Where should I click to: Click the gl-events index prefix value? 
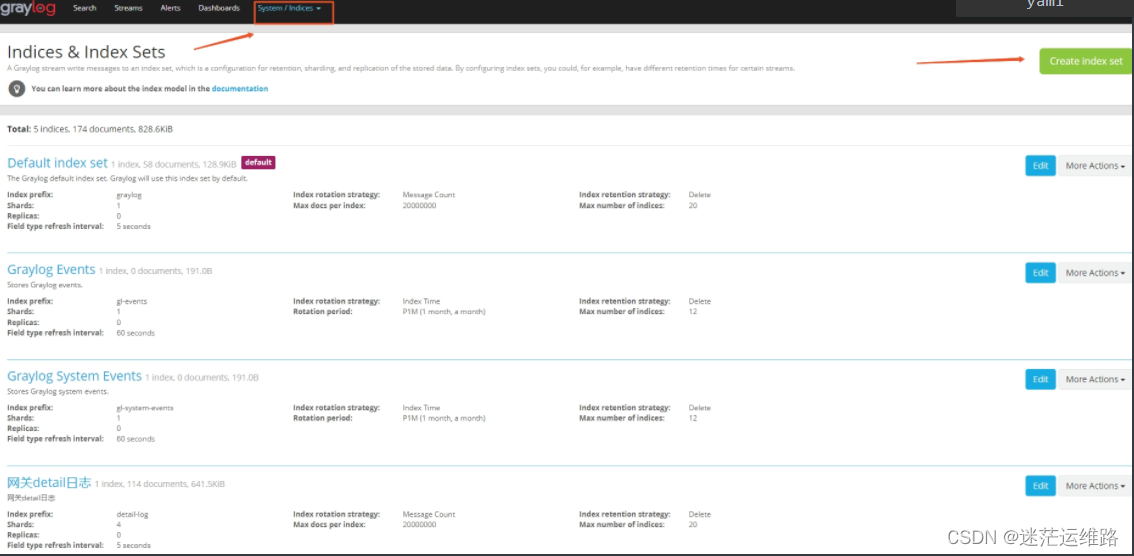132,301
